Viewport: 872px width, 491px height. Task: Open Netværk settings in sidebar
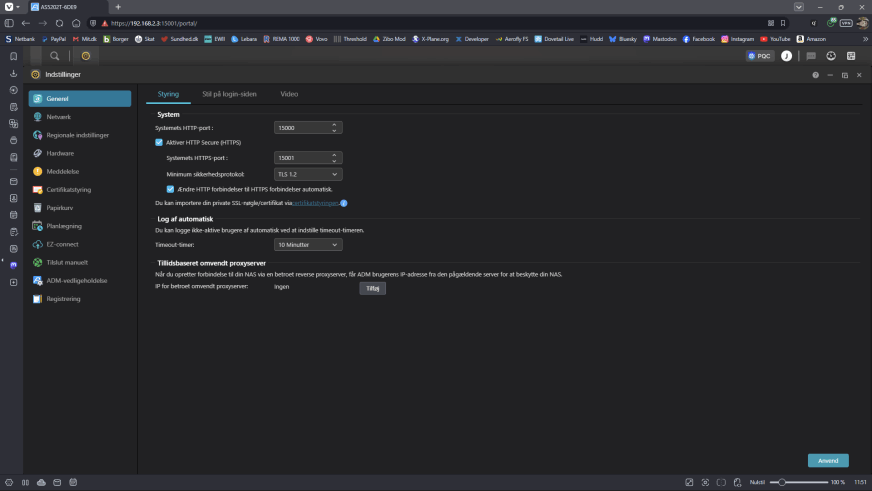click(59, 117)
